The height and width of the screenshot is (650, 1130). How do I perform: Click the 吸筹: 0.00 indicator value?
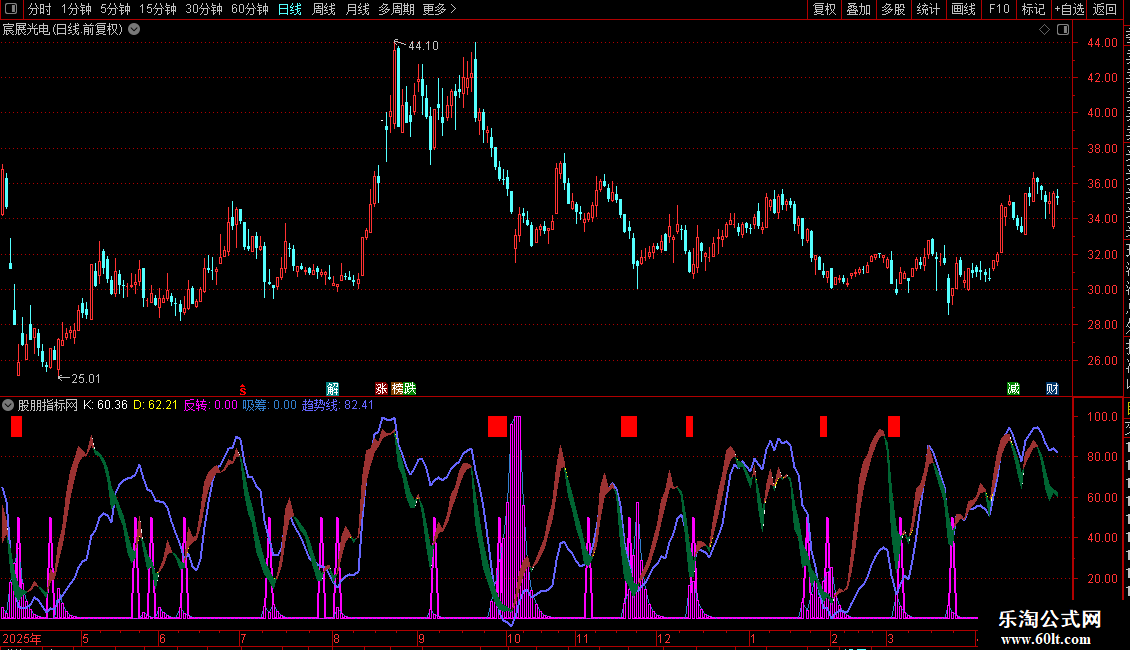point(270,405)
